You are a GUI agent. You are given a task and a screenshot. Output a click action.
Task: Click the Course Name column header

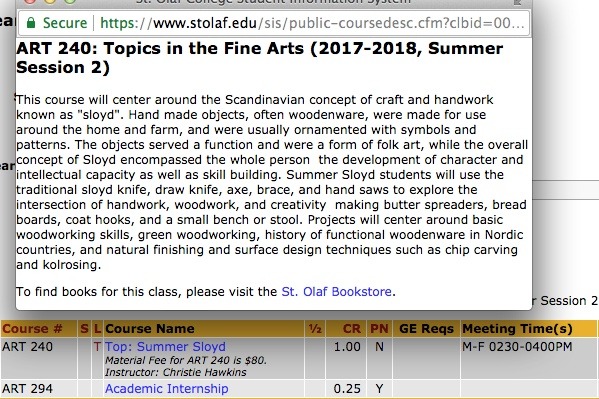150,329
